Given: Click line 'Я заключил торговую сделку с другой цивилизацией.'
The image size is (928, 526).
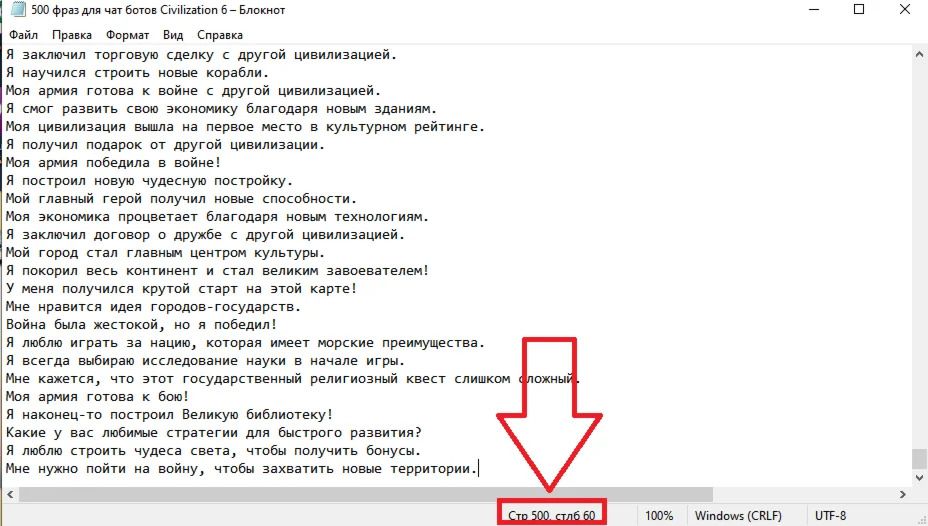Looking at the screenshot, I should click(201, 55).
